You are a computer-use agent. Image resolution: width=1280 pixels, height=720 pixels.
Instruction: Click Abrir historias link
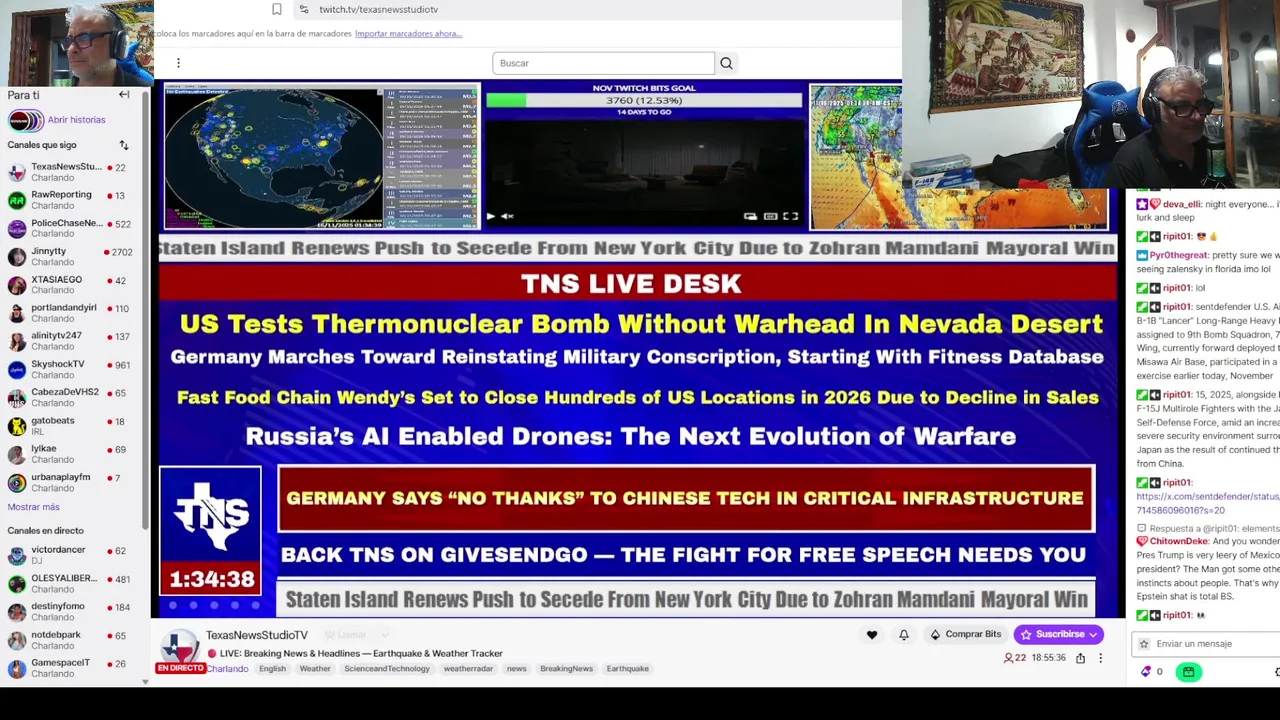tap(76, 120)
